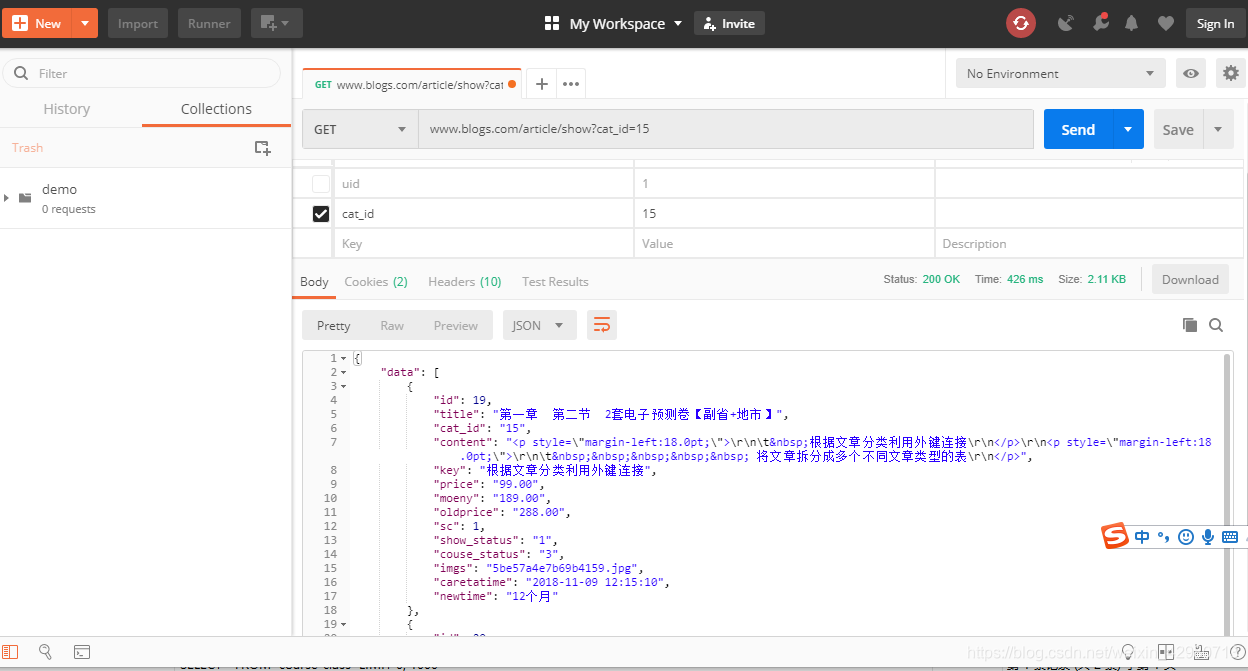Open the new window icon dropdown
Image resolution: width=1248 pixels, height=671 pixels.
(x=277, y=23)
